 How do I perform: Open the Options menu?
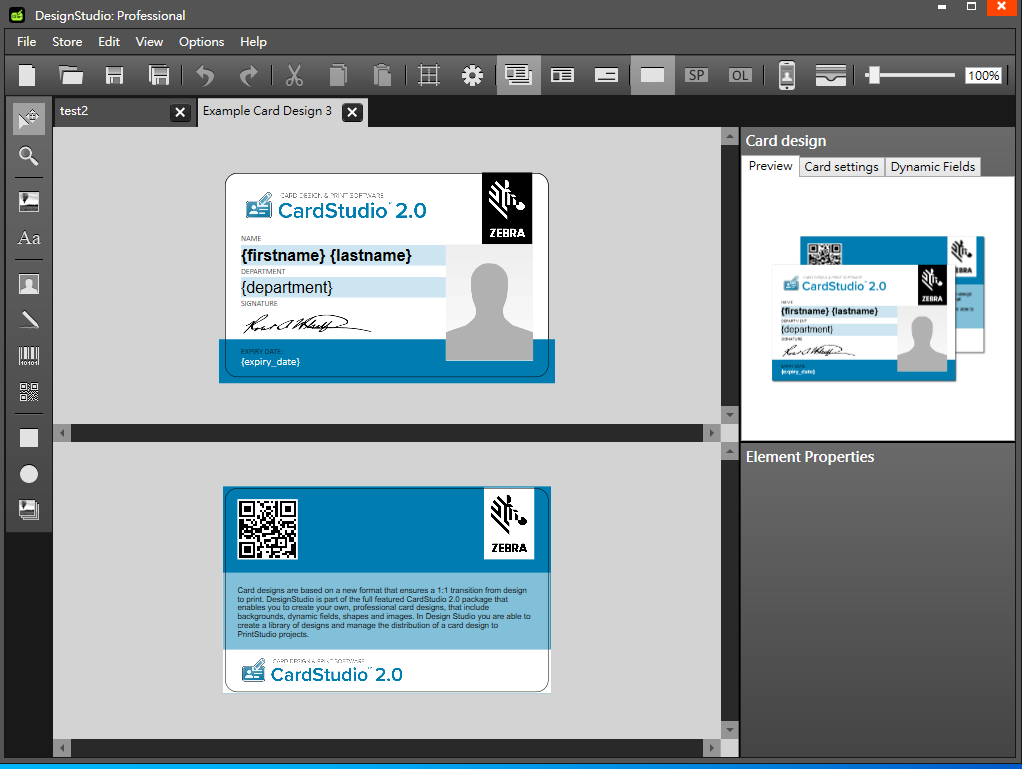click(201, 42)
